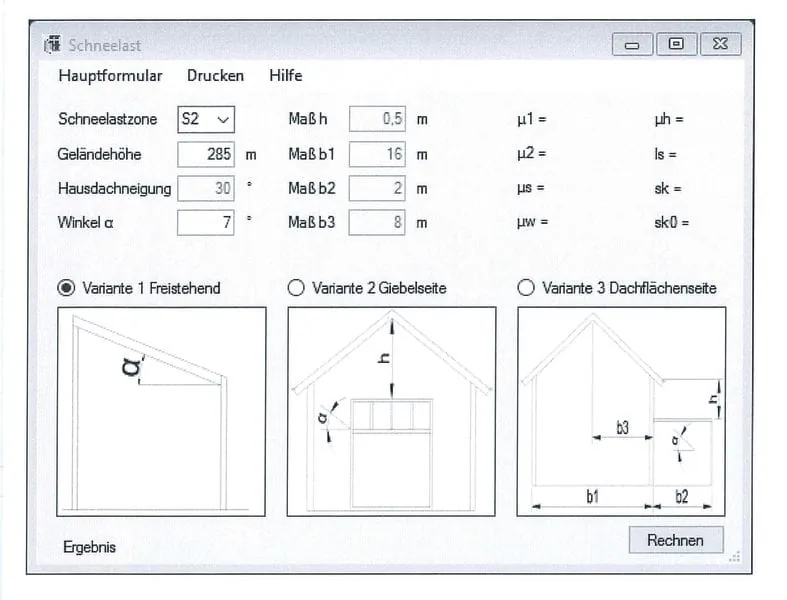Select Variante 1 Freistehend radio button
Screen dimensions: 787x600
coord(67,288)
